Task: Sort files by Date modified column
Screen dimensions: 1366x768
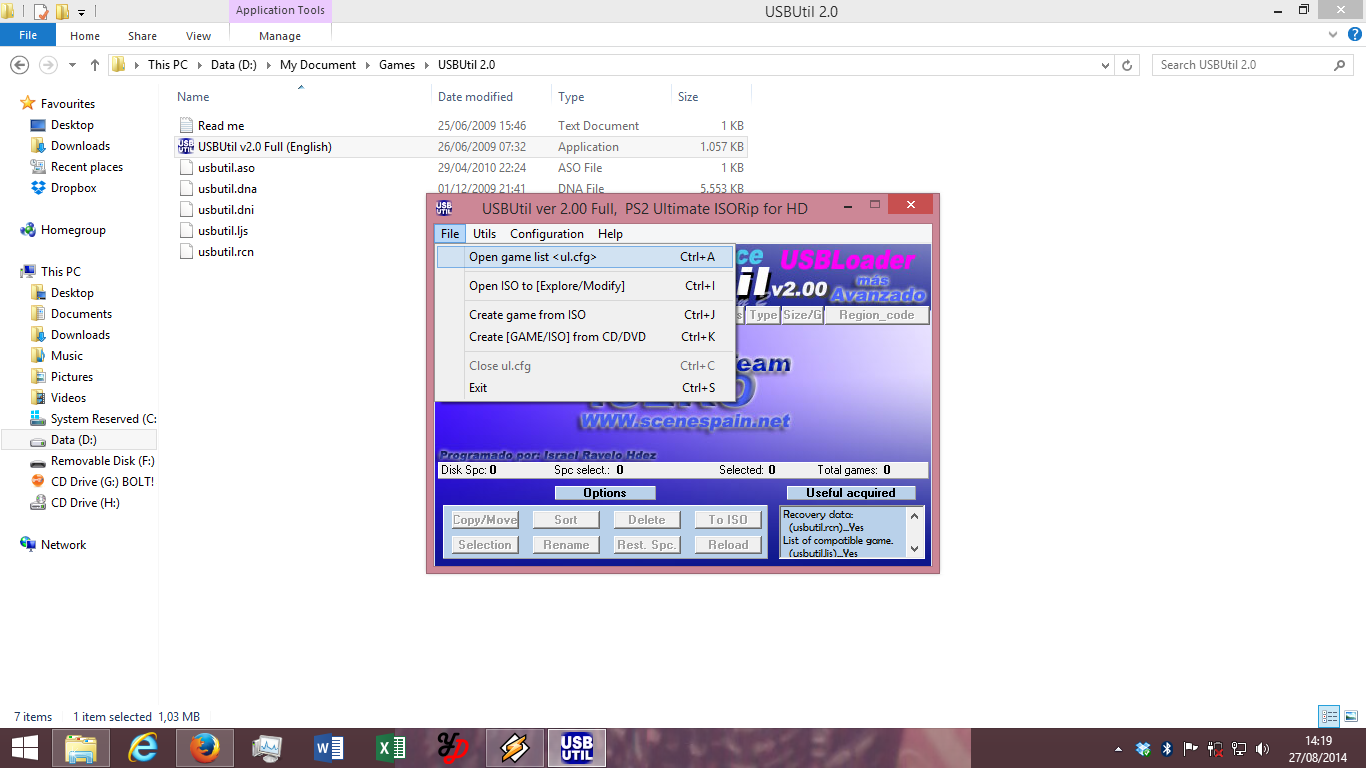Action: coord(491,97)
